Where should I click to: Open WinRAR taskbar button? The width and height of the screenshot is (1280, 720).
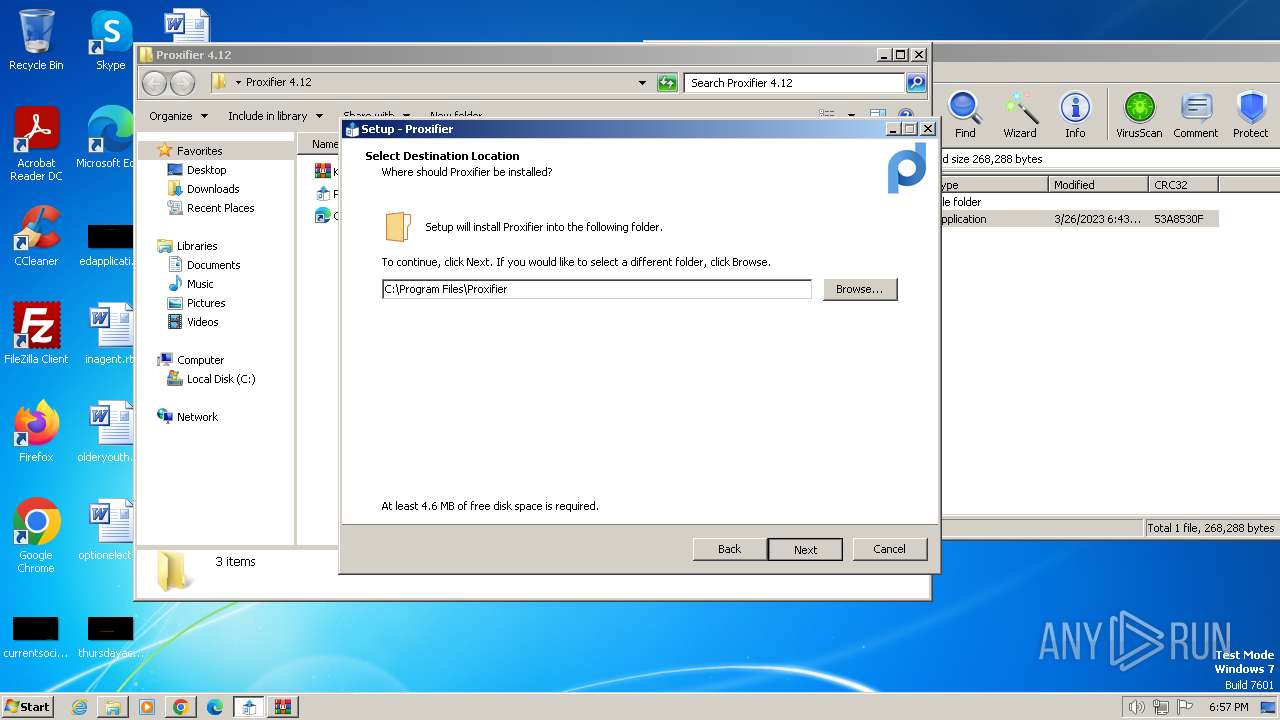click(283, 707)
